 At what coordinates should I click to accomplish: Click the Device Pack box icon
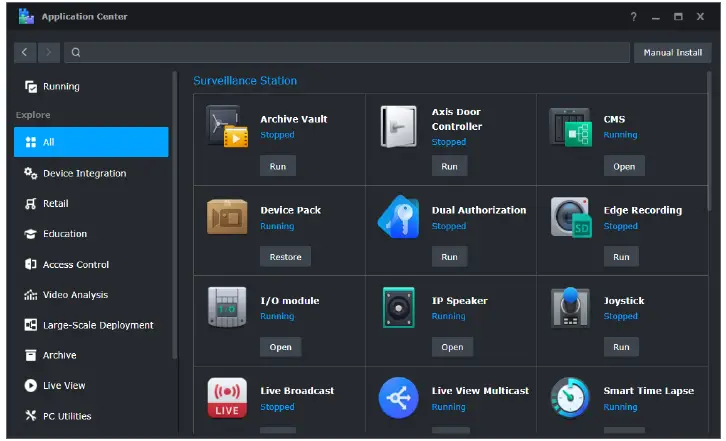tap(227, 217)
